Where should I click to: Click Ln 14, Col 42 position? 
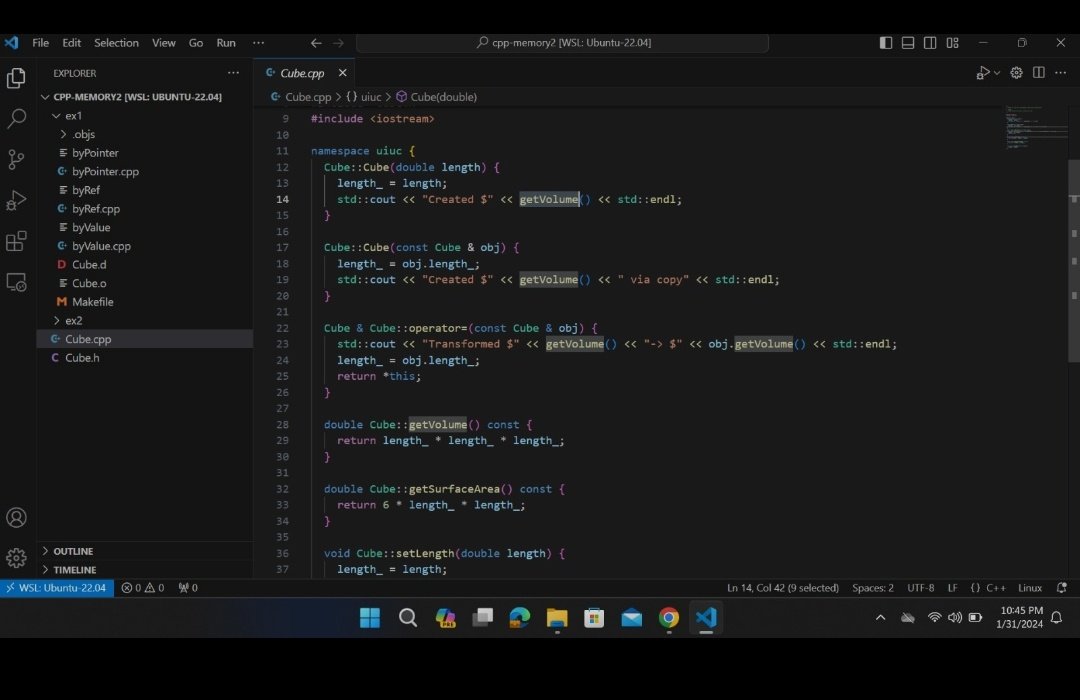click(782, 588)
